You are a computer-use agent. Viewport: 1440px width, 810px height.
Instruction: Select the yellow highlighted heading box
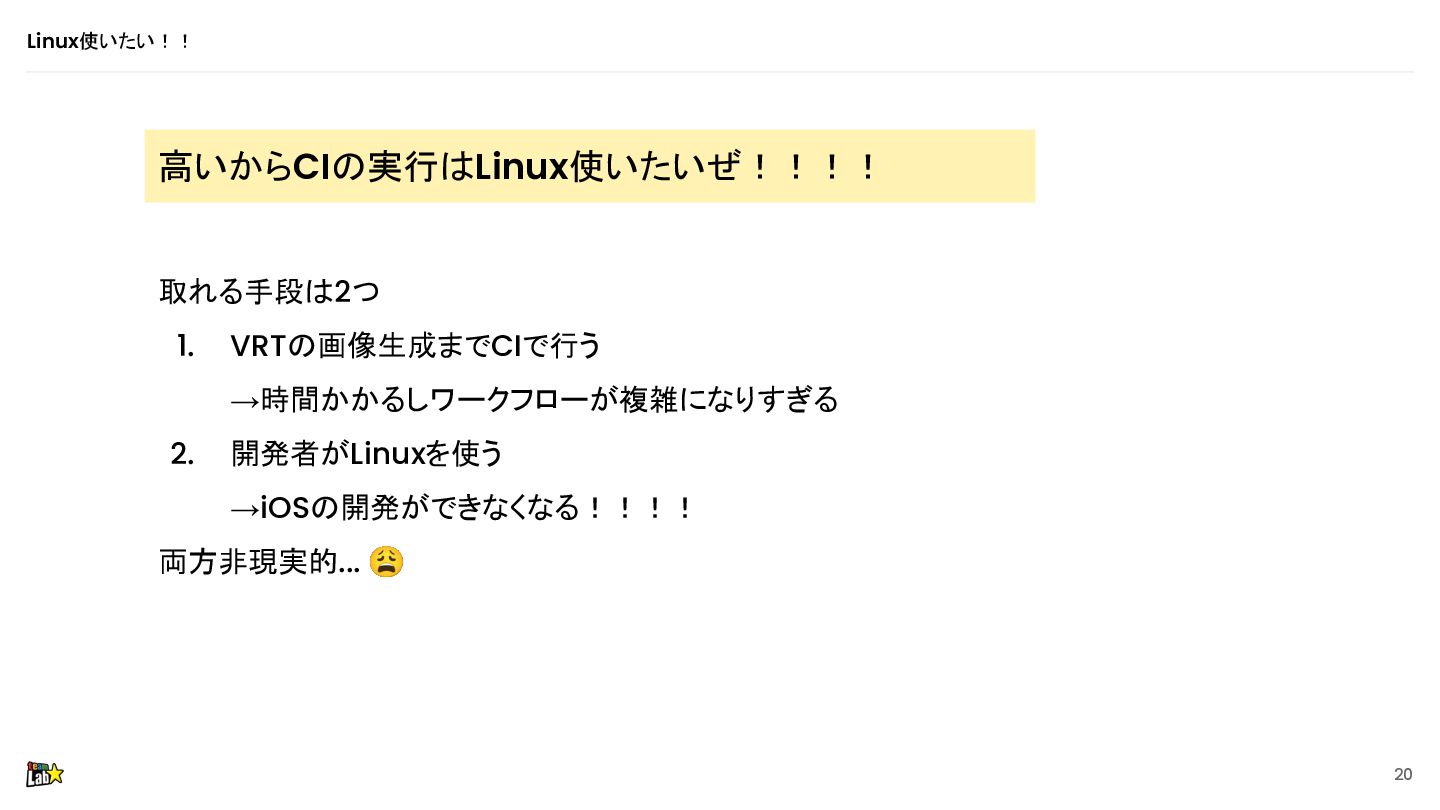click(x=590, y=166)
